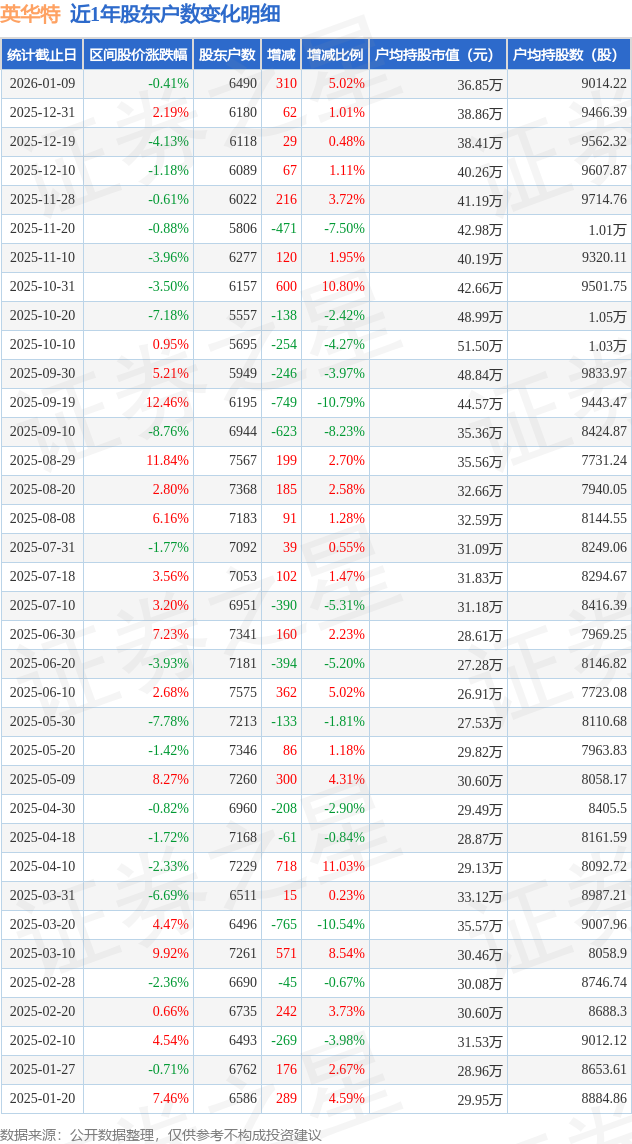Click the 股东户数 column header
This screenshot has height=1144, width=632.
coord(227,55)
